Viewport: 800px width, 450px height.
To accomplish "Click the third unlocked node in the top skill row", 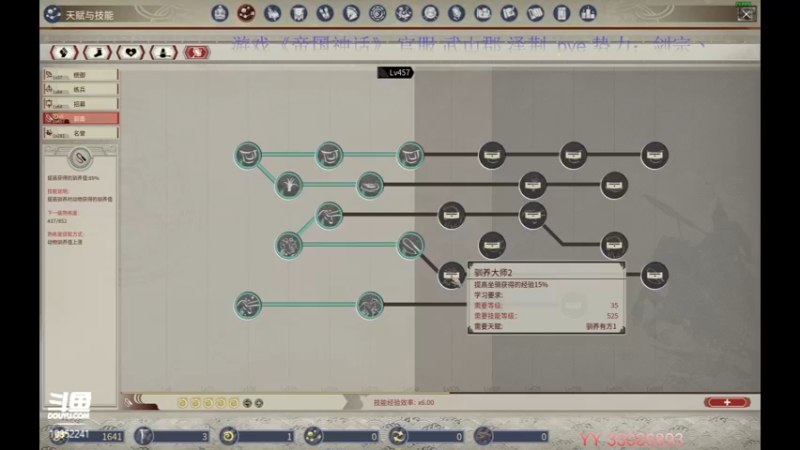I will coord(410,155).
